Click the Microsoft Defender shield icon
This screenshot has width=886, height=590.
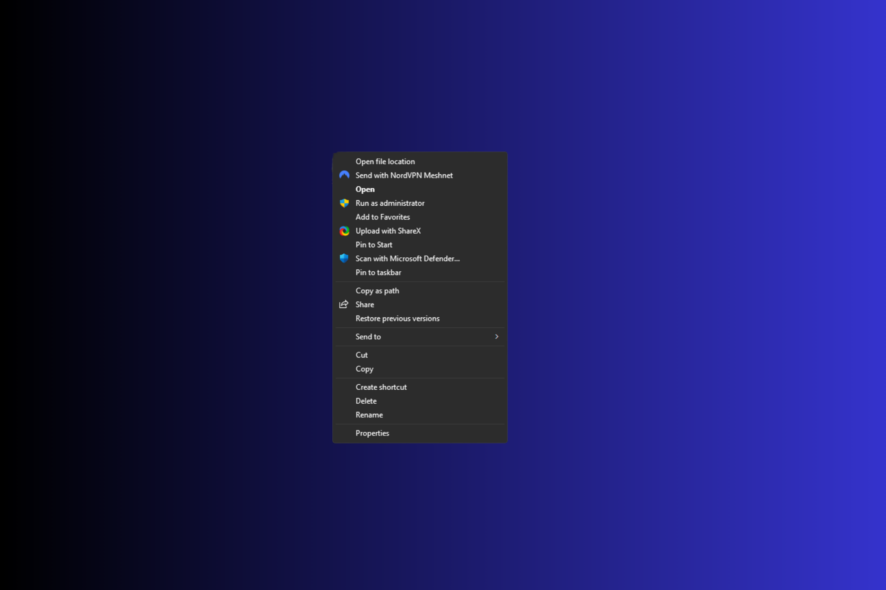344,258
